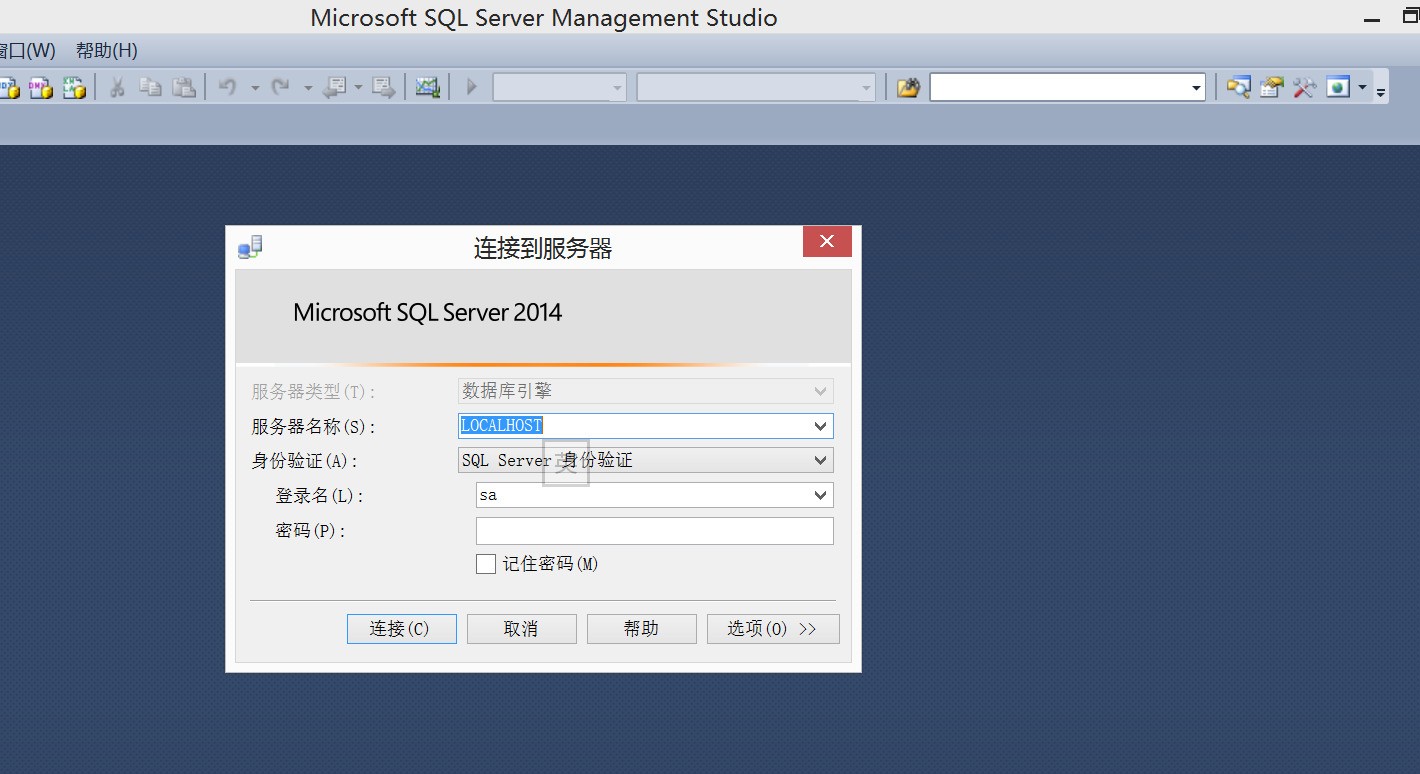Click the Analysis Services DMX query icon
Image resolution: width=1420 pixels, height=774 pixels.
(x=41, y=88)
